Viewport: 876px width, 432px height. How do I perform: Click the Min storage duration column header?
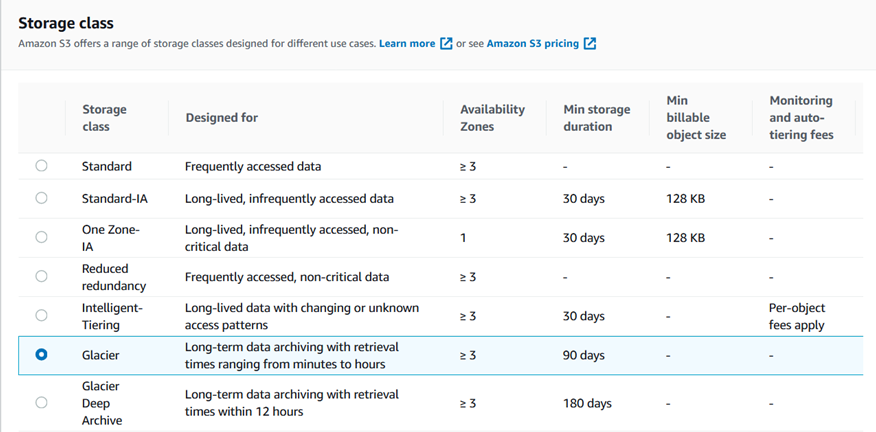(x=594, y=118)
